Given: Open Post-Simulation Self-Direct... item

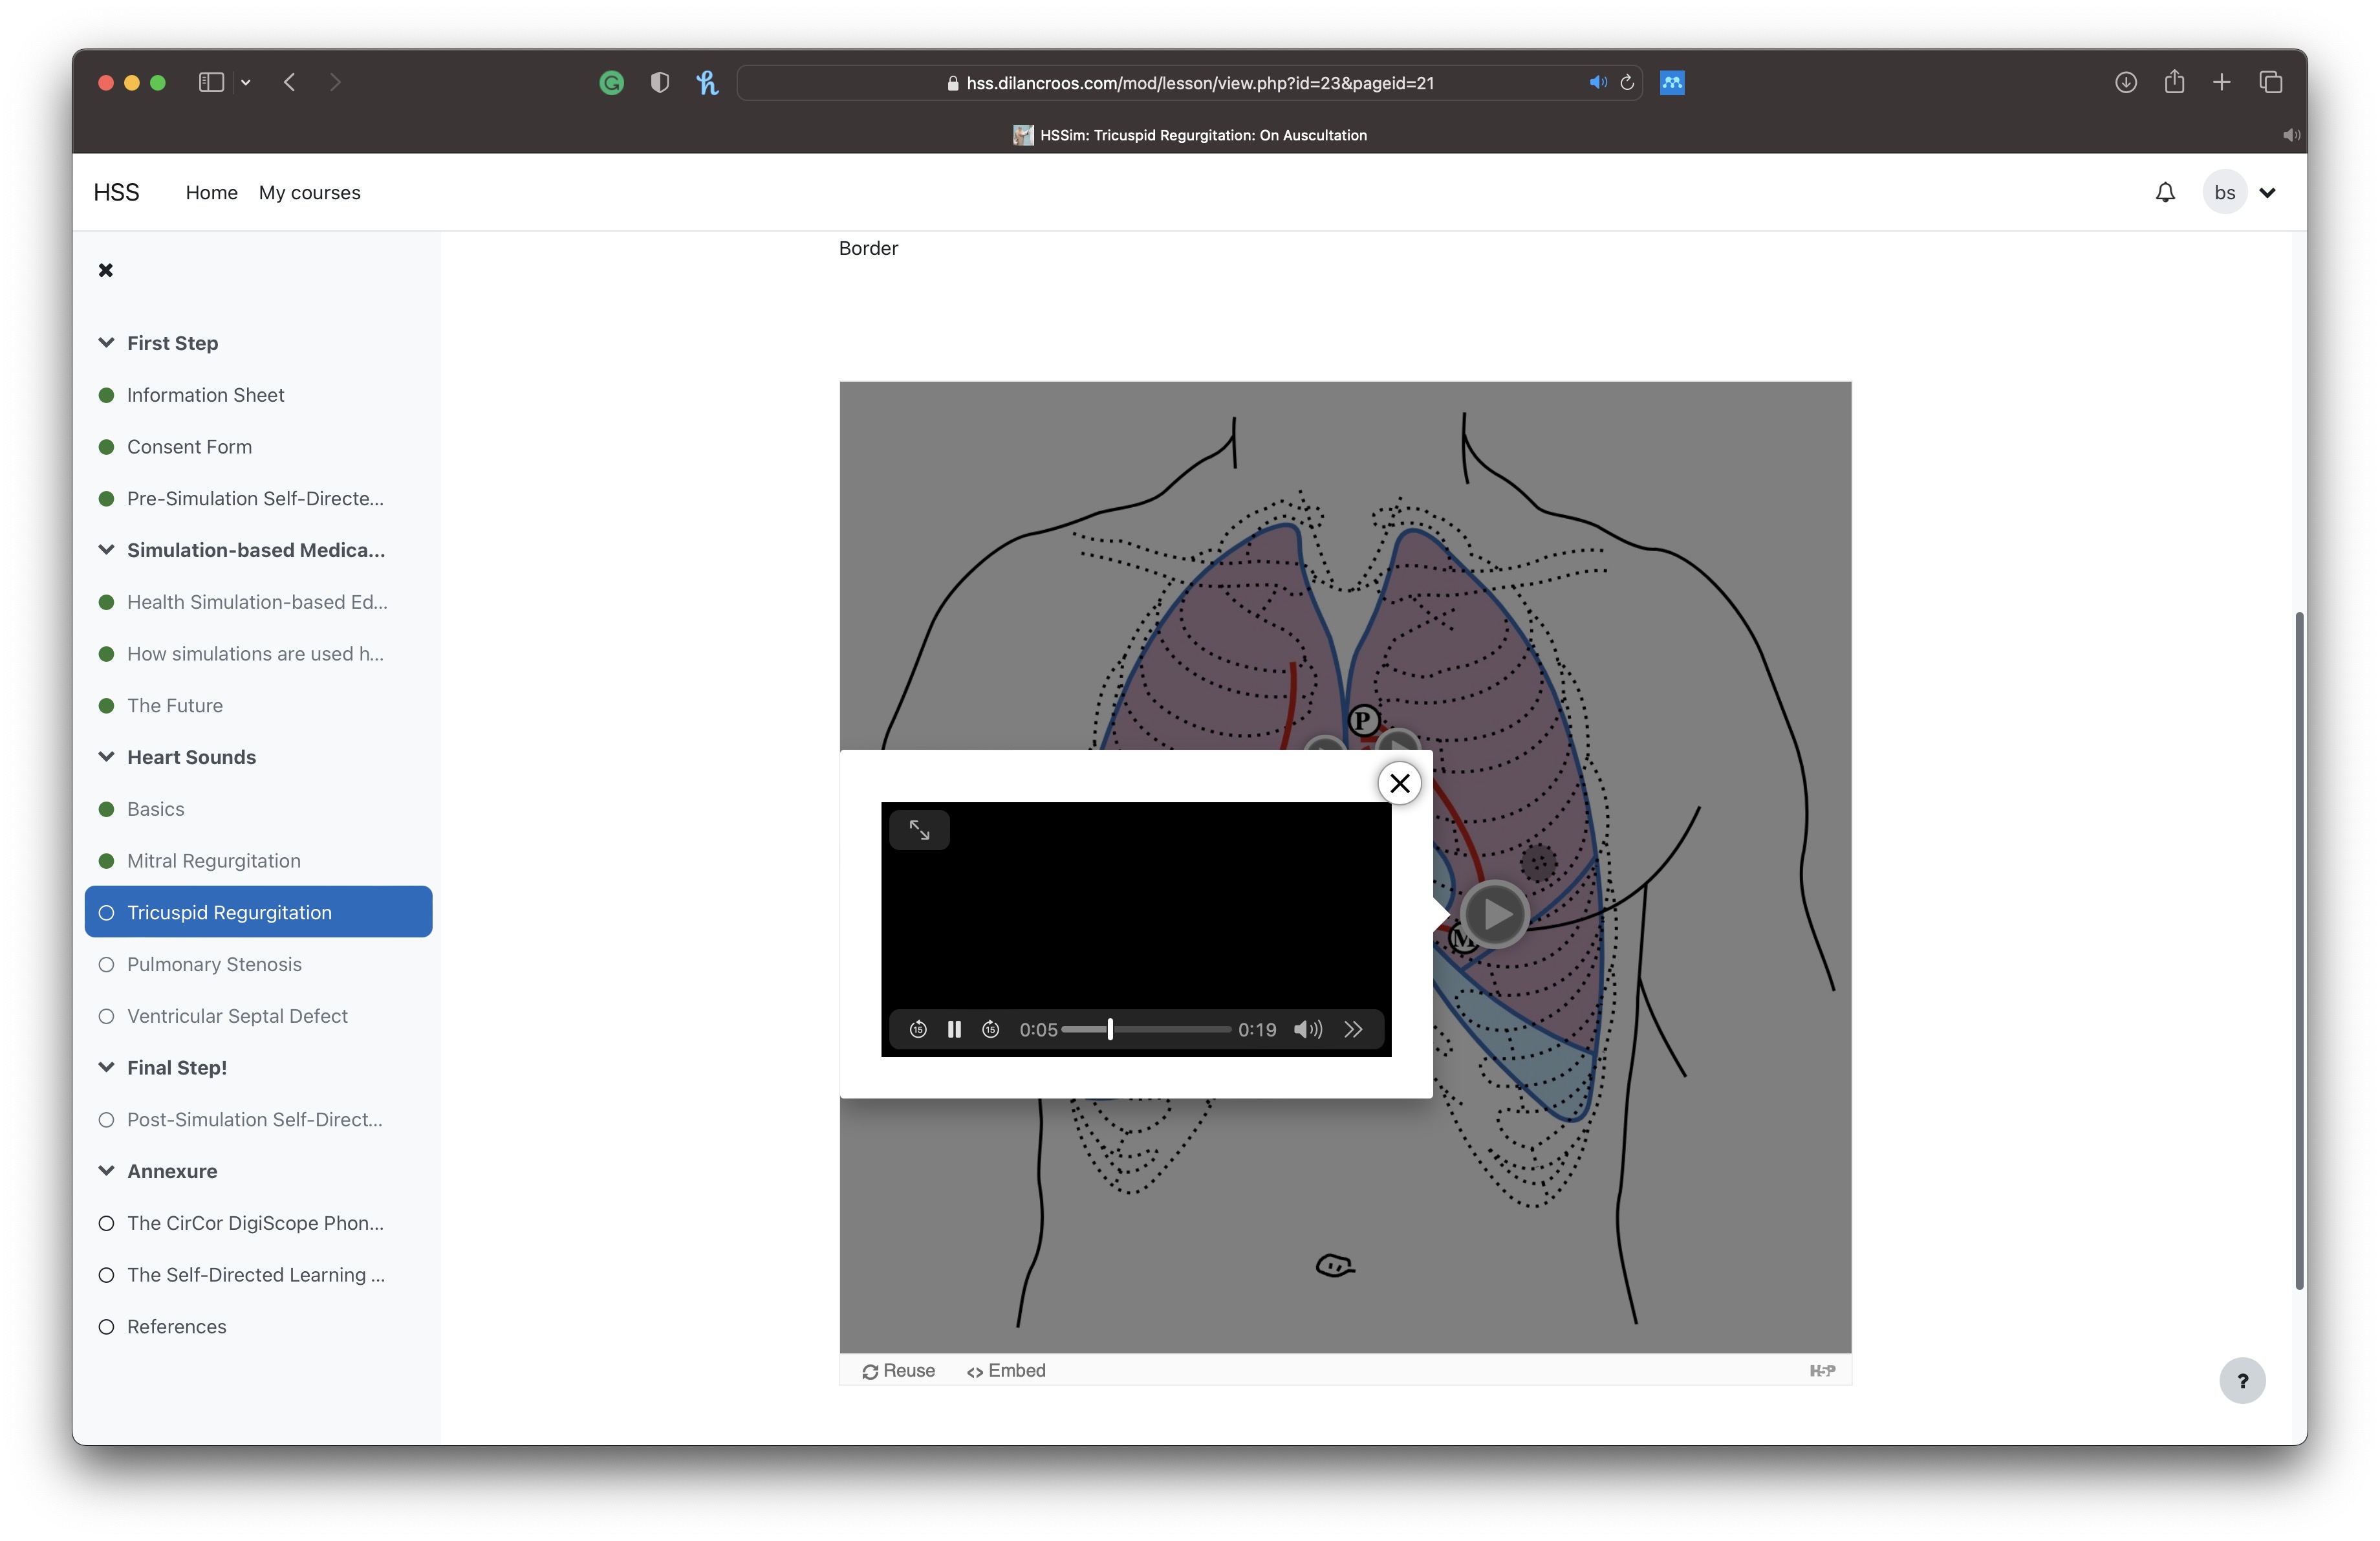Looking at the screenshot, I should click(254, 1119).
